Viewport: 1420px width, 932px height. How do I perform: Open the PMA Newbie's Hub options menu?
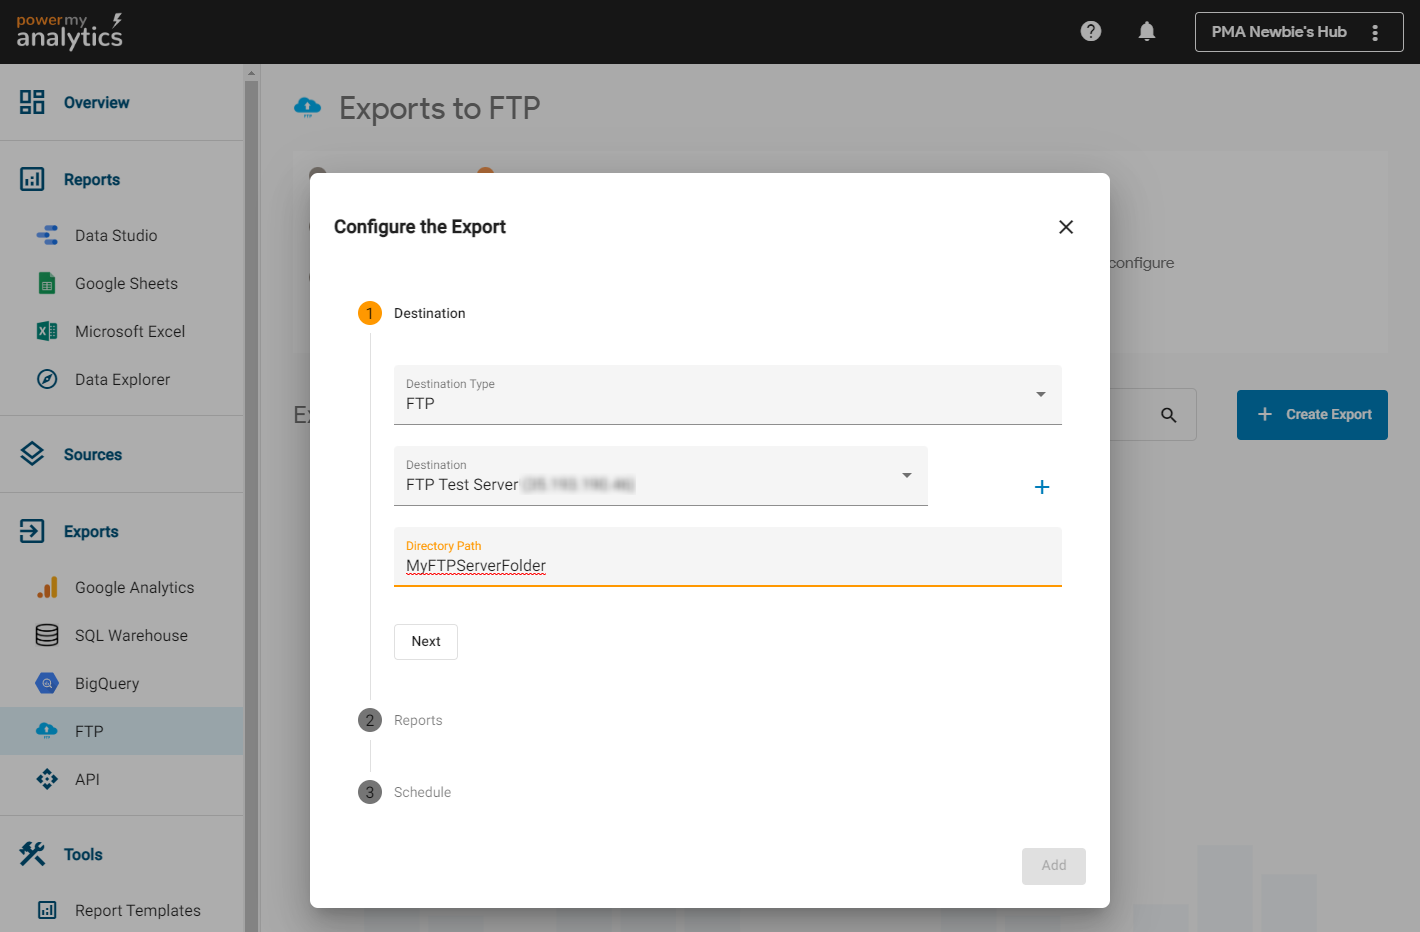point(1375,32)
